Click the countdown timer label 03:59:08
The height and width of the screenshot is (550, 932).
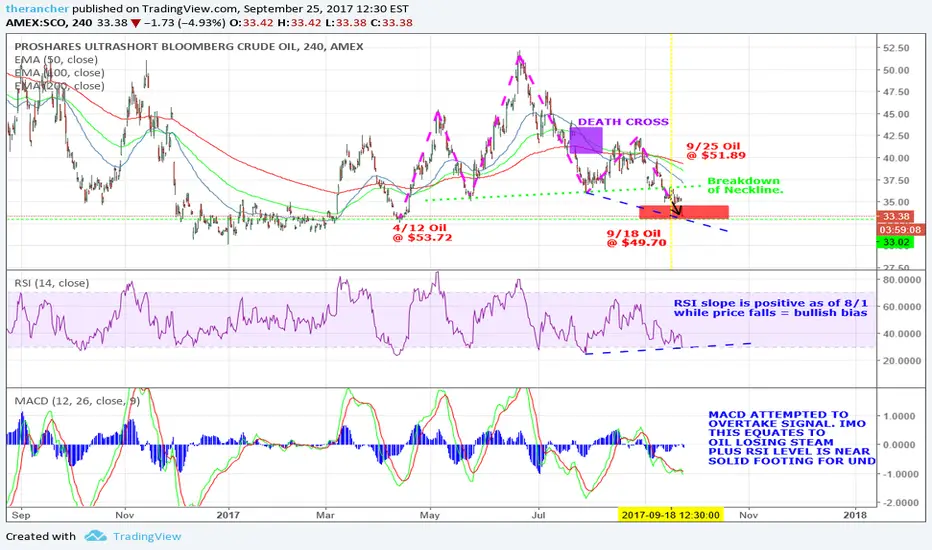point(900,230)
